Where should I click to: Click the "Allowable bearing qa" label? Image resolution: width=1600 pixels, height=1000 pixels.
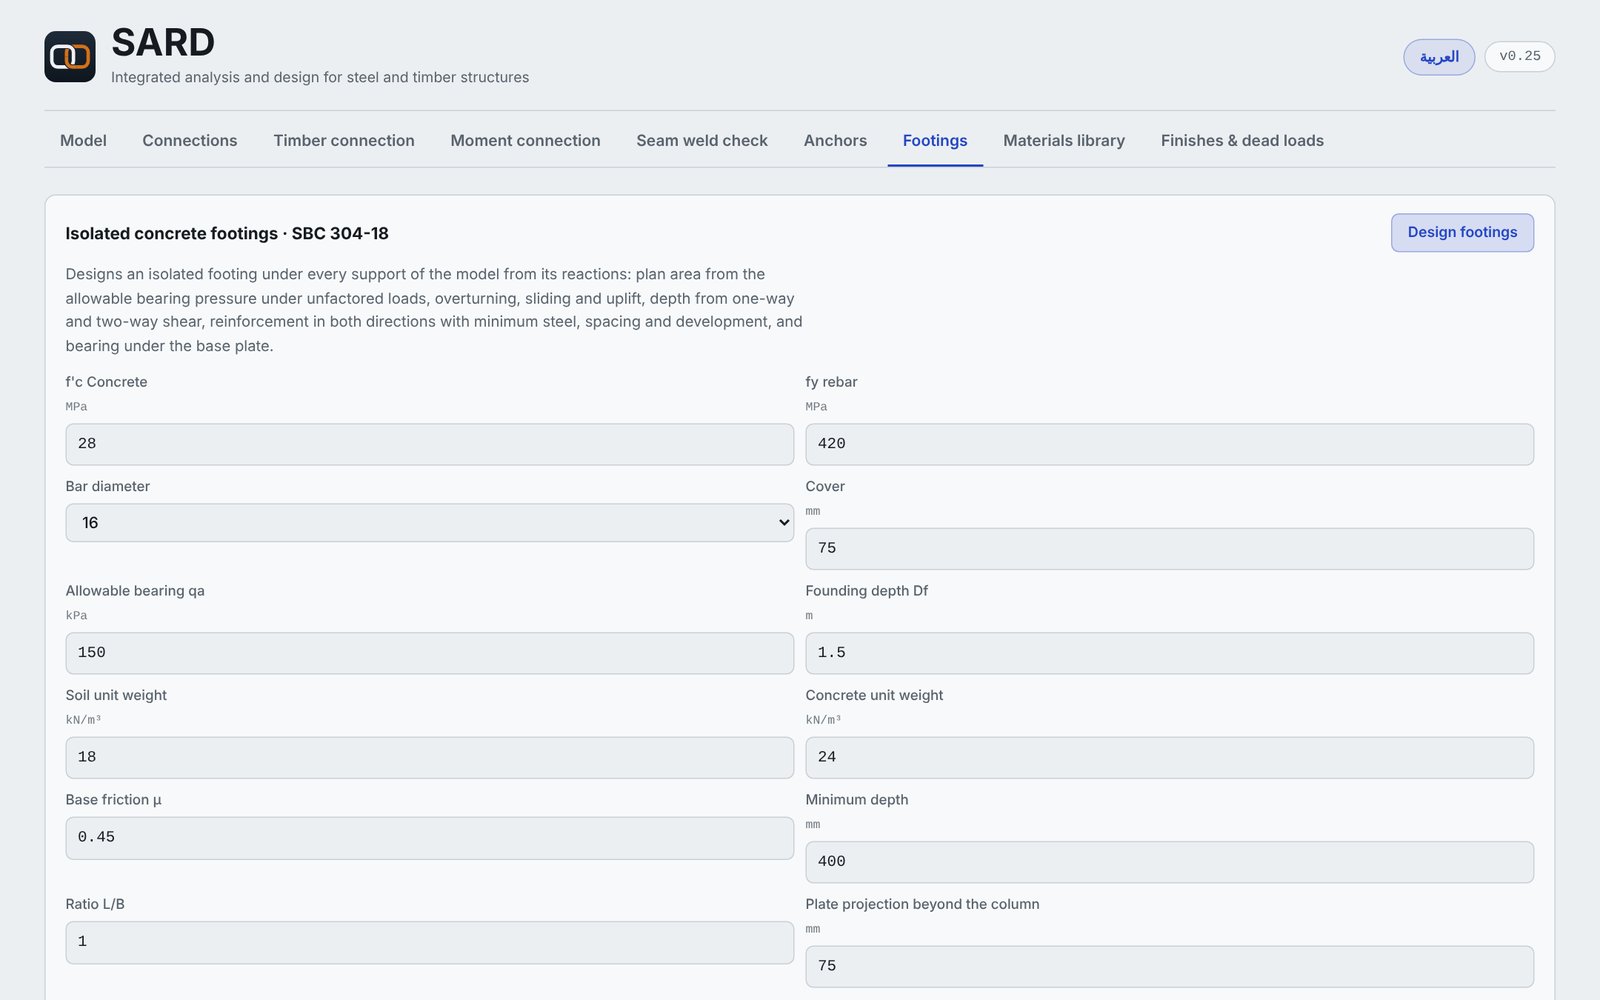pyautogui.click(x=135, y=591)
